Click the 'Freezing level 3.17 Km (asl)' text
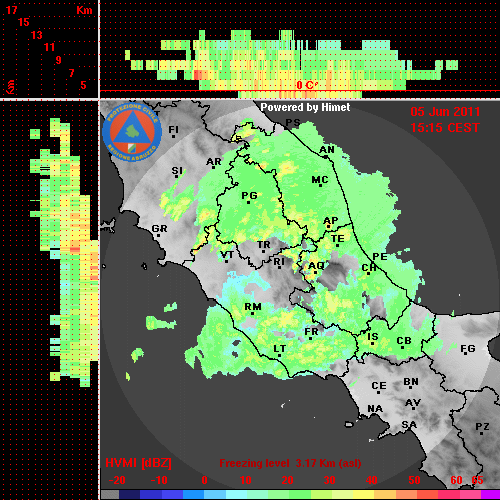Viewport: 500px width, 500px height. tap(290, 463)
